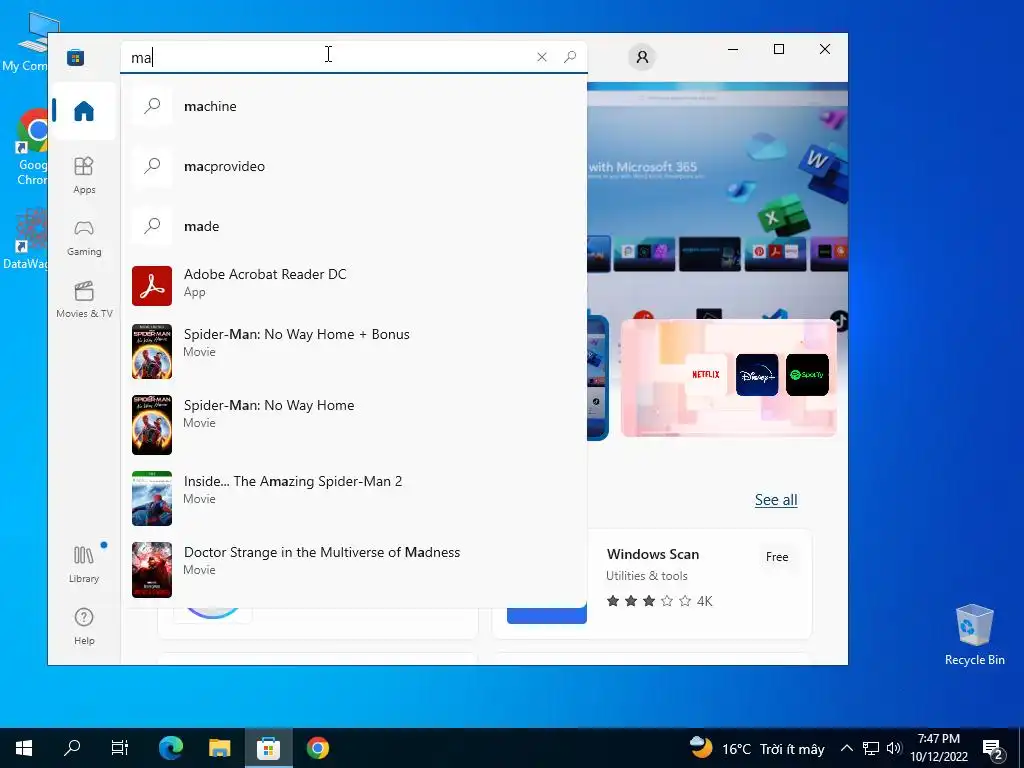Select the Google Chrome desktop shortcut

click(x=31, y=148)
